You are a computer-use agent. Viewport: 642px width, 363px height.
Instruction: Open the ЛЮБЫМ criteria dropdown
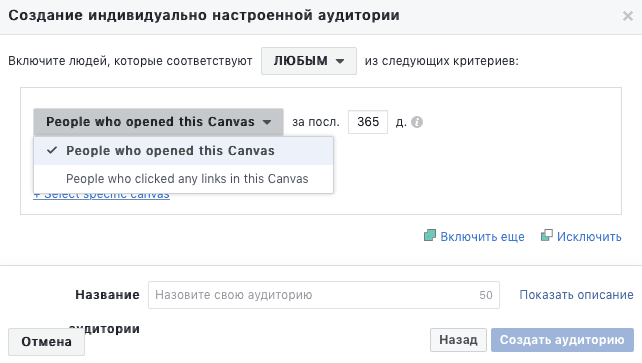[309, 61]
